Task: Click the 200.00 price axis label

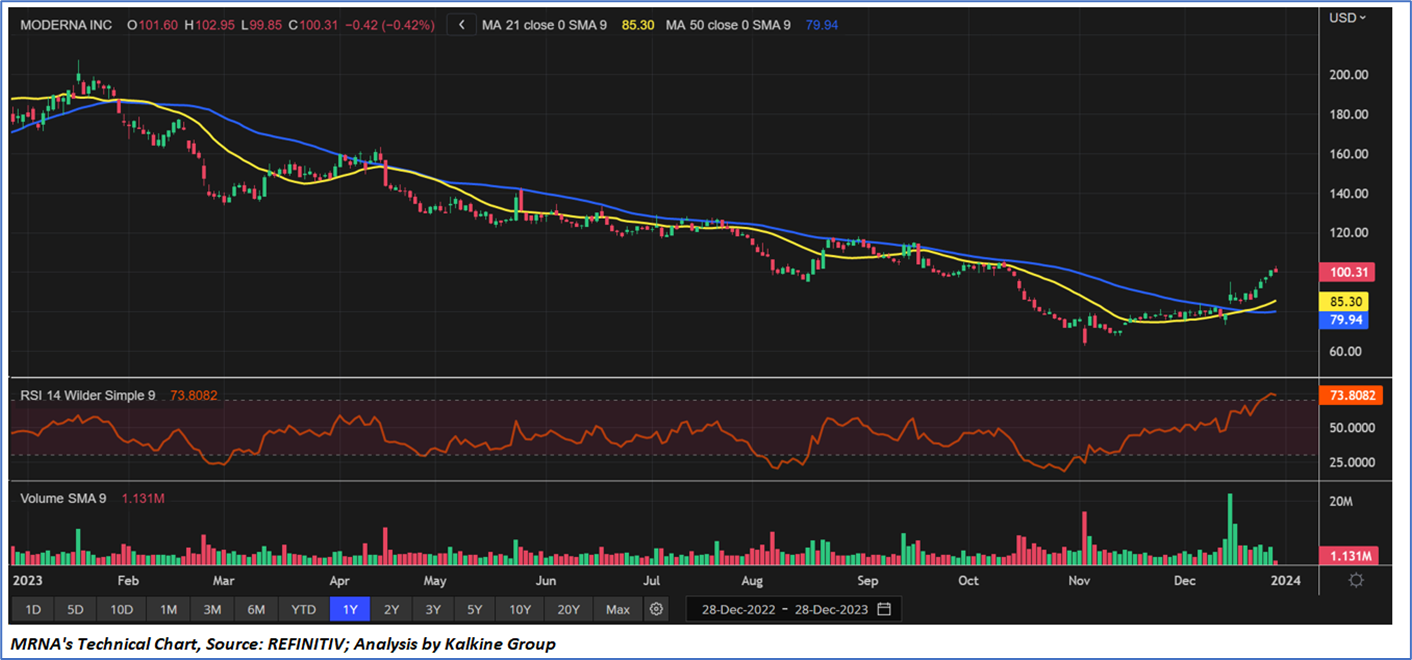Action: [x=1347, y=75]
